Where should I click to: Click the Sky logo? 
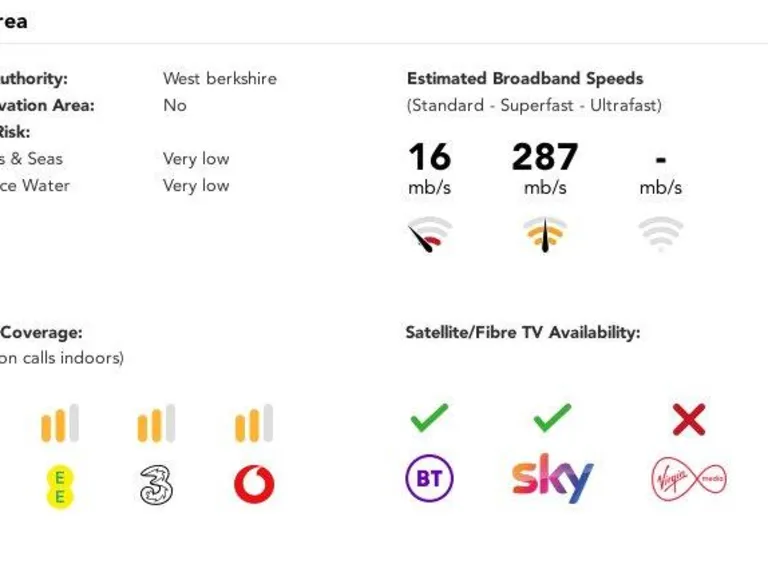click(553, 478)
